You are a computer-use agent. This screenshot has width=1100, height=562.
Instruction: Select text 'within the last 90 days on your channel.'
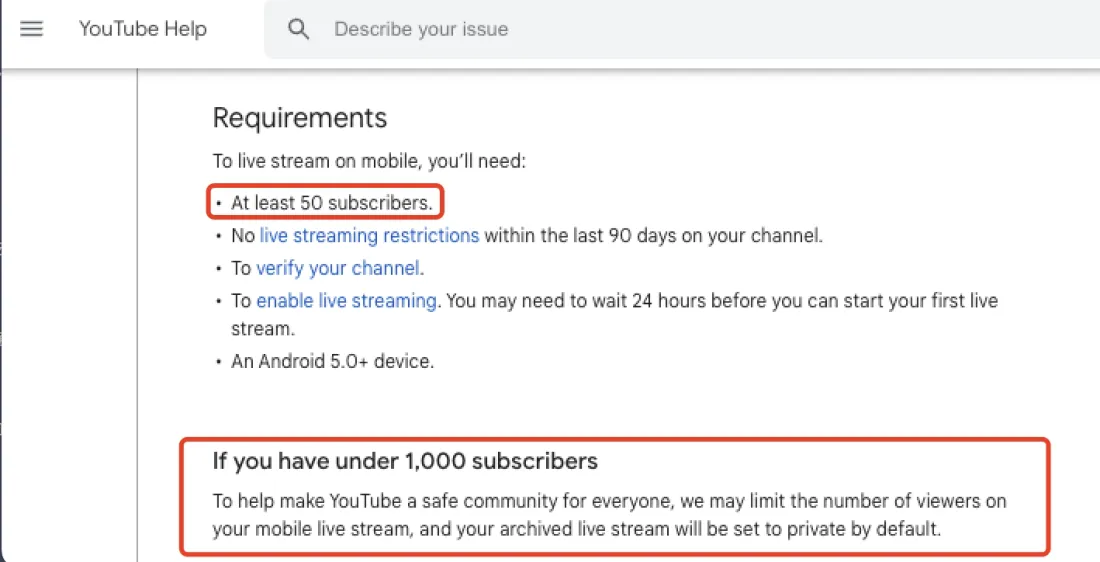tap(654, 235)
